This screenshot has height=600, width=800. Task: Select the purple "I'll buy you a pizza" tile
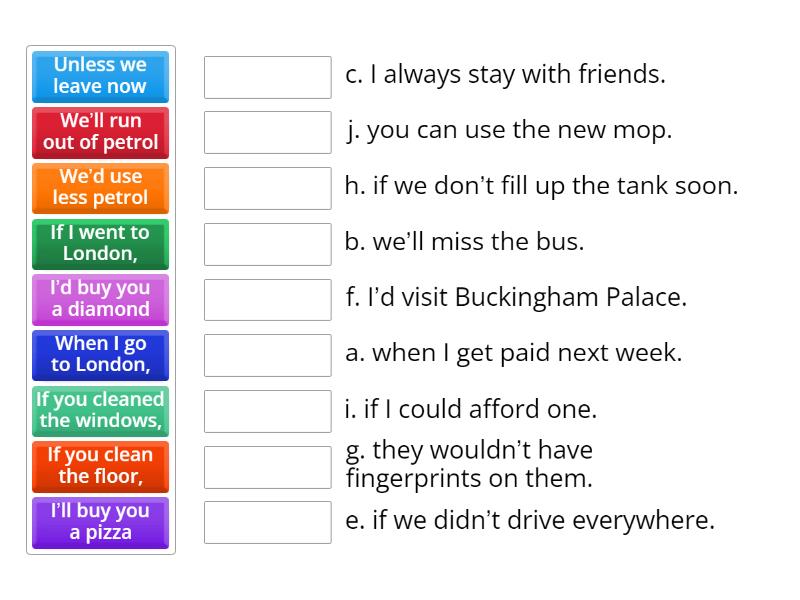click(x=99, y=522)
